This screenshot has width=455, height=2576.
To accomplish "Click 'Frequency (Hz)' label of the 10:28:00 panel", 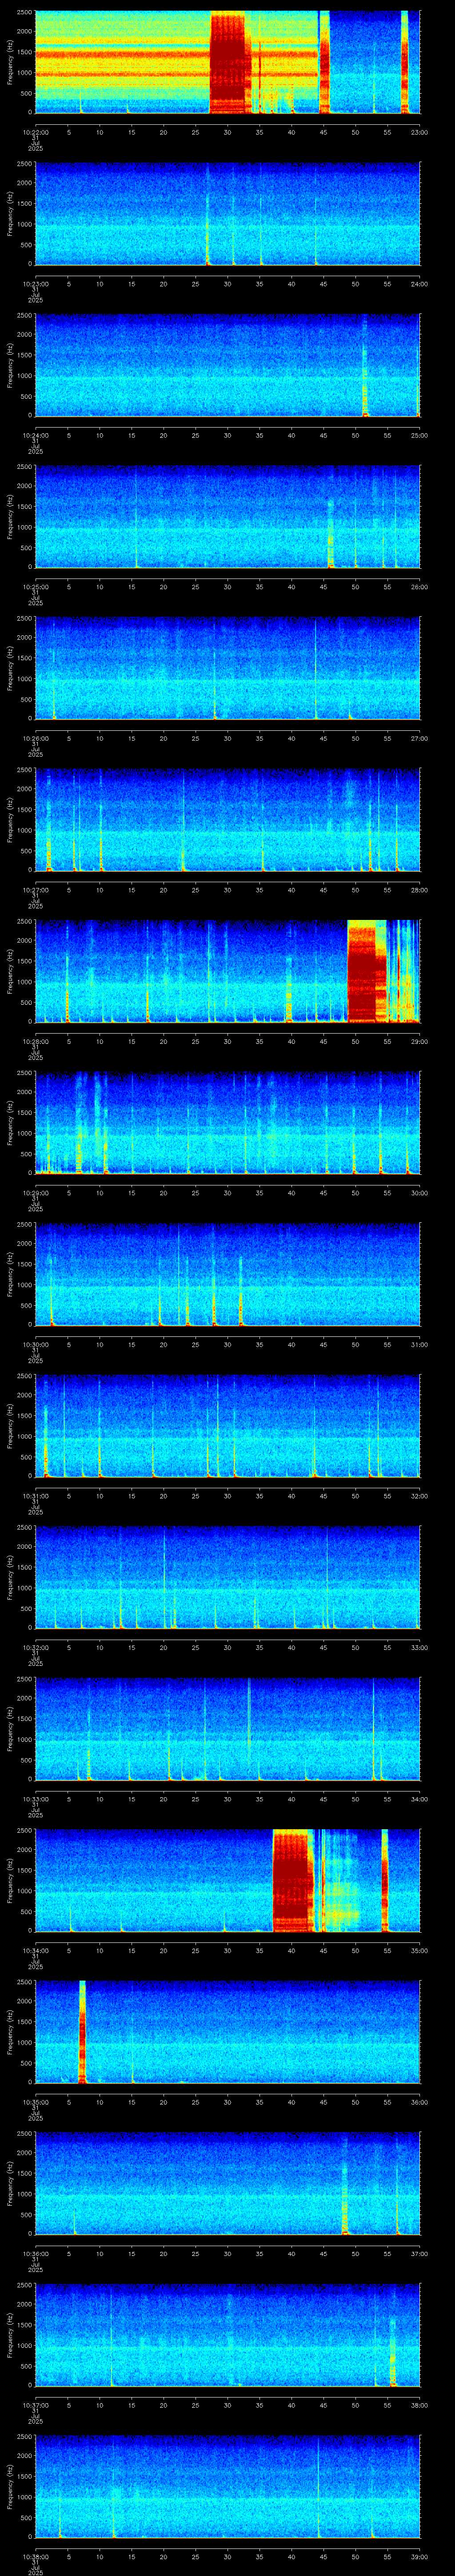I will (10, 971).
